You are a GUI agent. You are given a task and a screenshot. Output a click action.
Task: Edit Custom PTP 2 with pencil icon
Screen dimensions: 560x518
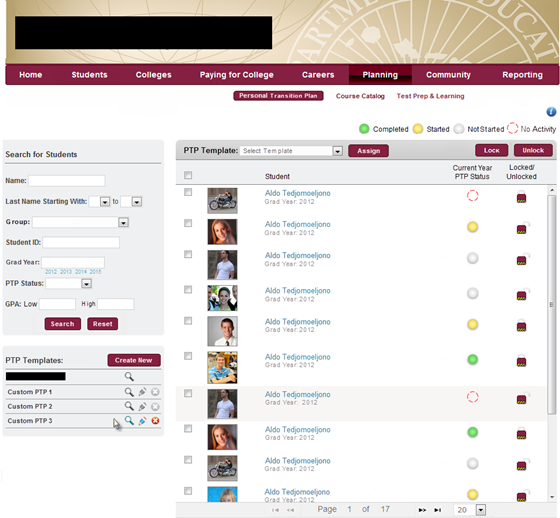click(142, 407)
